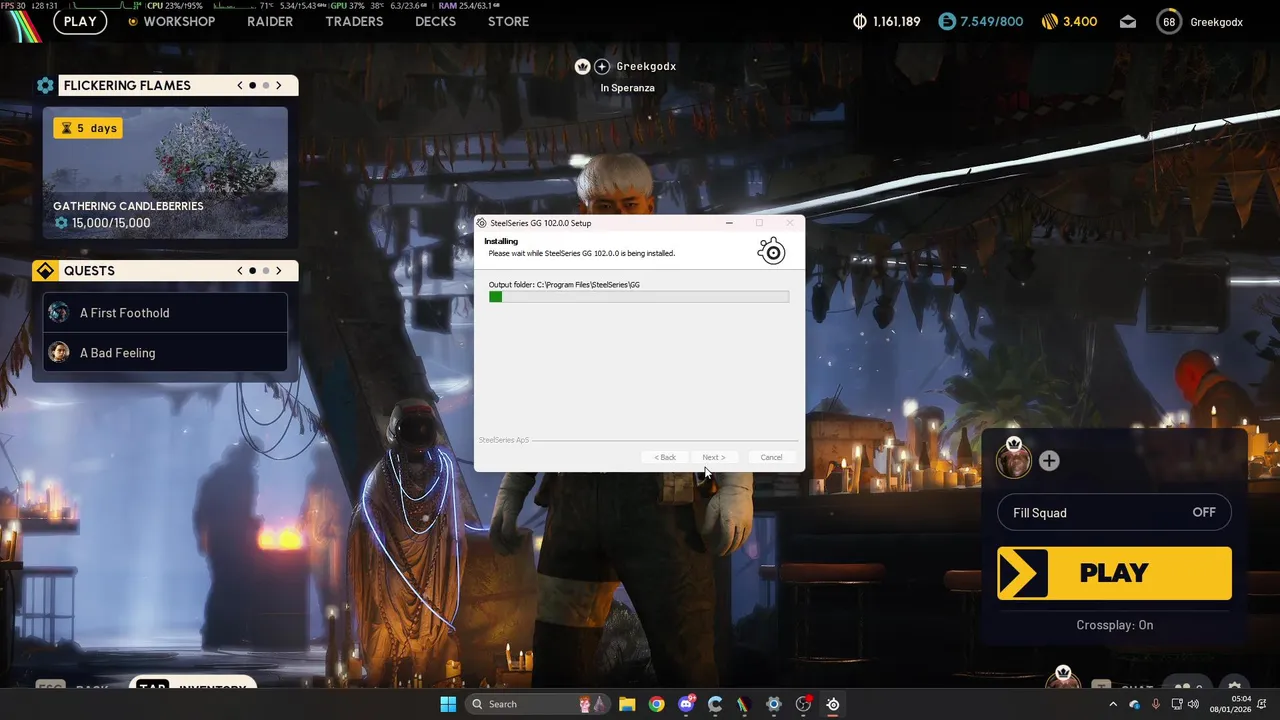Image resolution: width=1280 pixels, height=720 pixels.
Task: Open the gear-shaped app on taskbar
Action: pyautogui.click(x=773, y=704)
